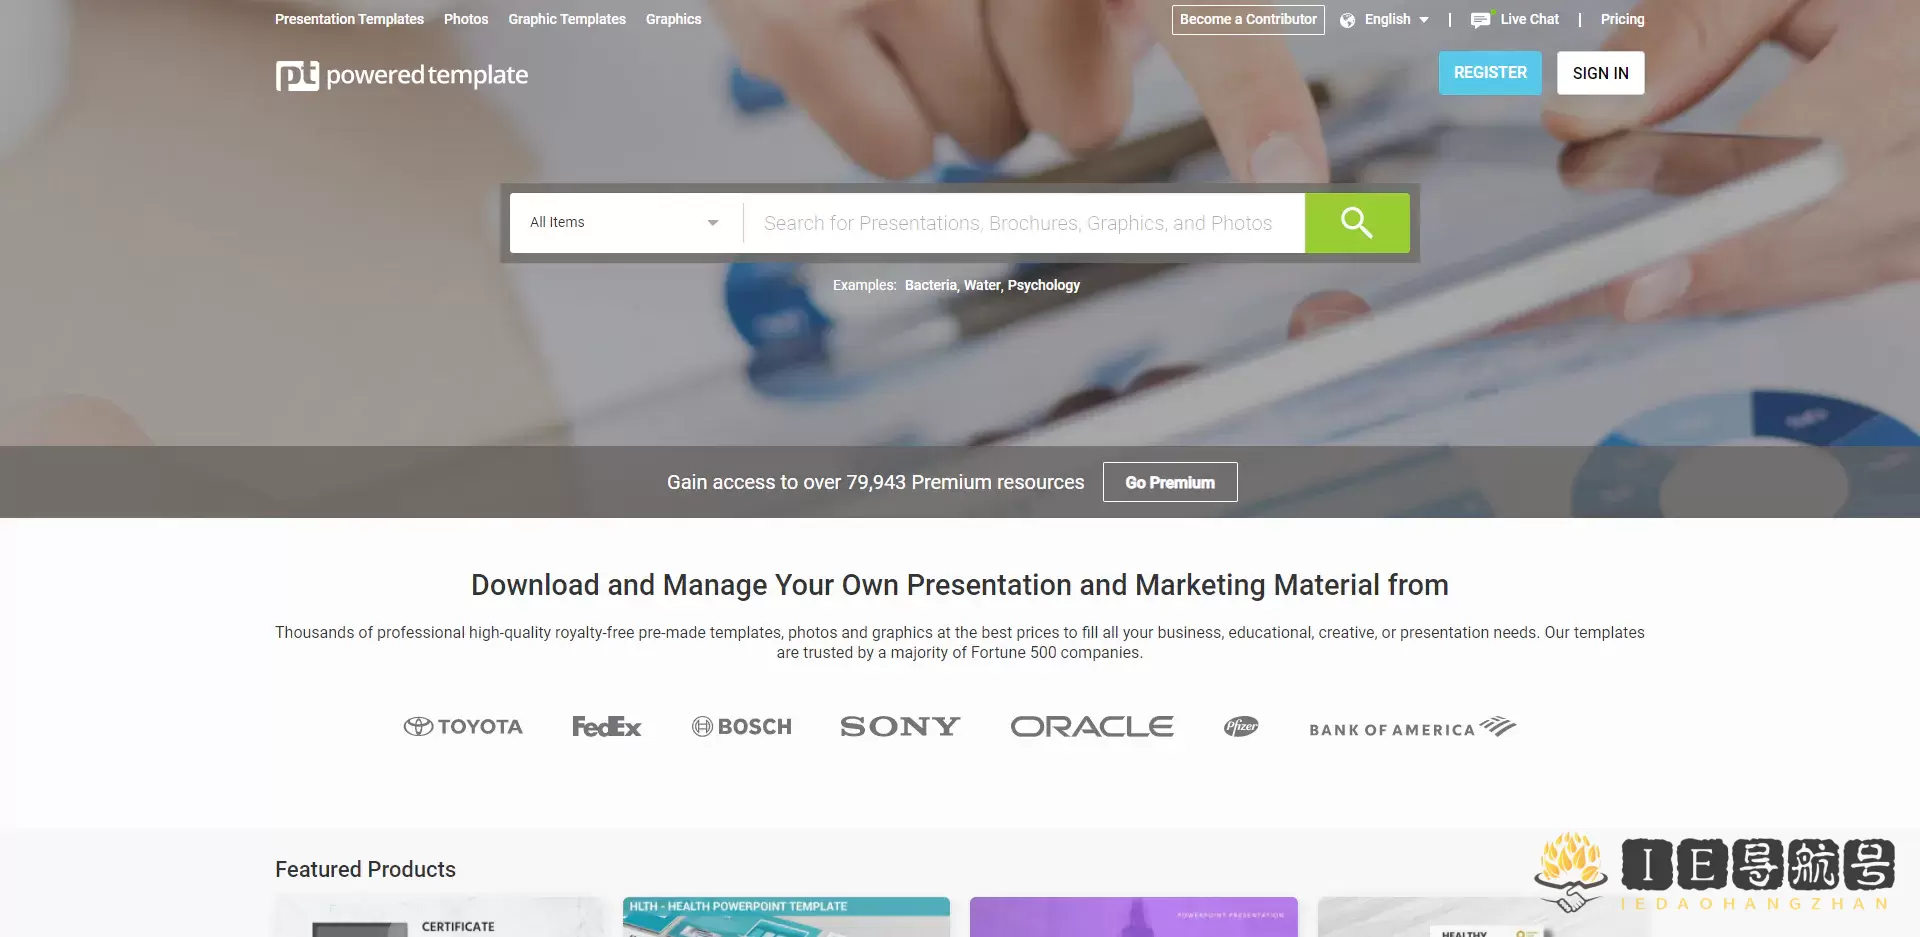Viewport: 1920px width, 937px height.
Task: Click Become a Contributor
Action: click(x=1247, y=20)
